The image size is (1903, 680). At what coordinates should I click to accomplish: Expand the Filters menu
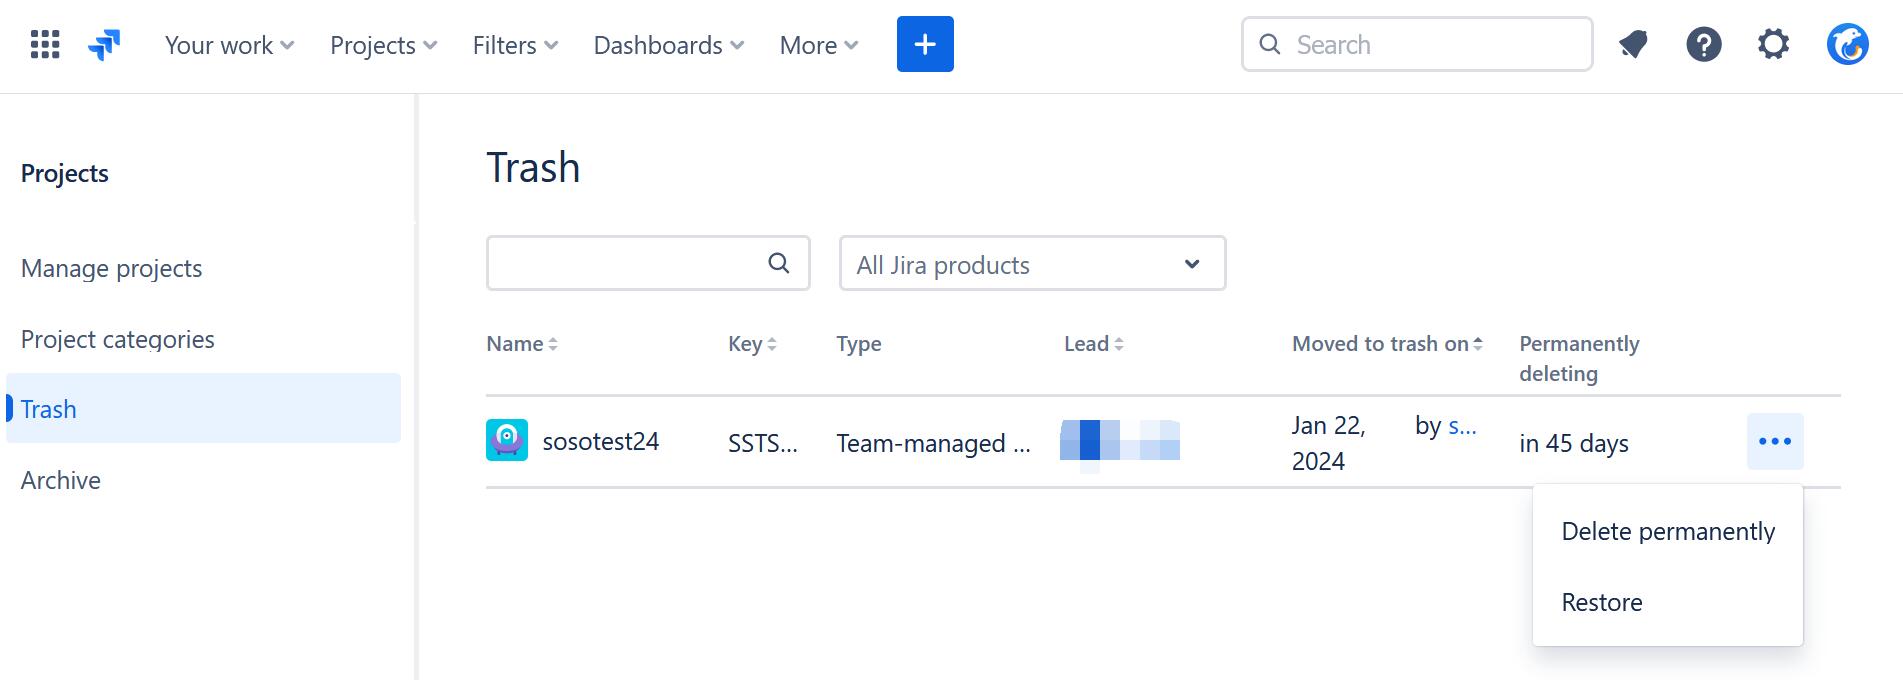pos(515,45)
